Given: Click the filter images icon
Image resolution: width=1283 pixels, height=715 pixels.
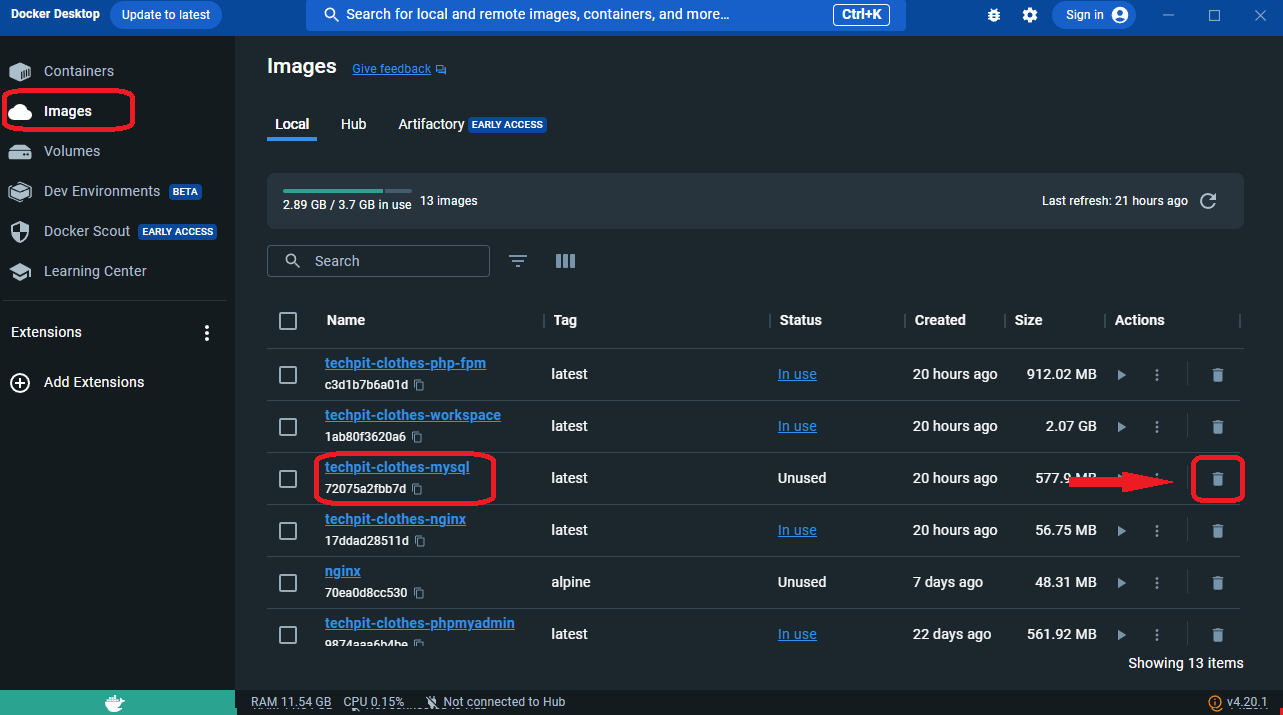Looking at the screenshot, I should pos(517,261).
